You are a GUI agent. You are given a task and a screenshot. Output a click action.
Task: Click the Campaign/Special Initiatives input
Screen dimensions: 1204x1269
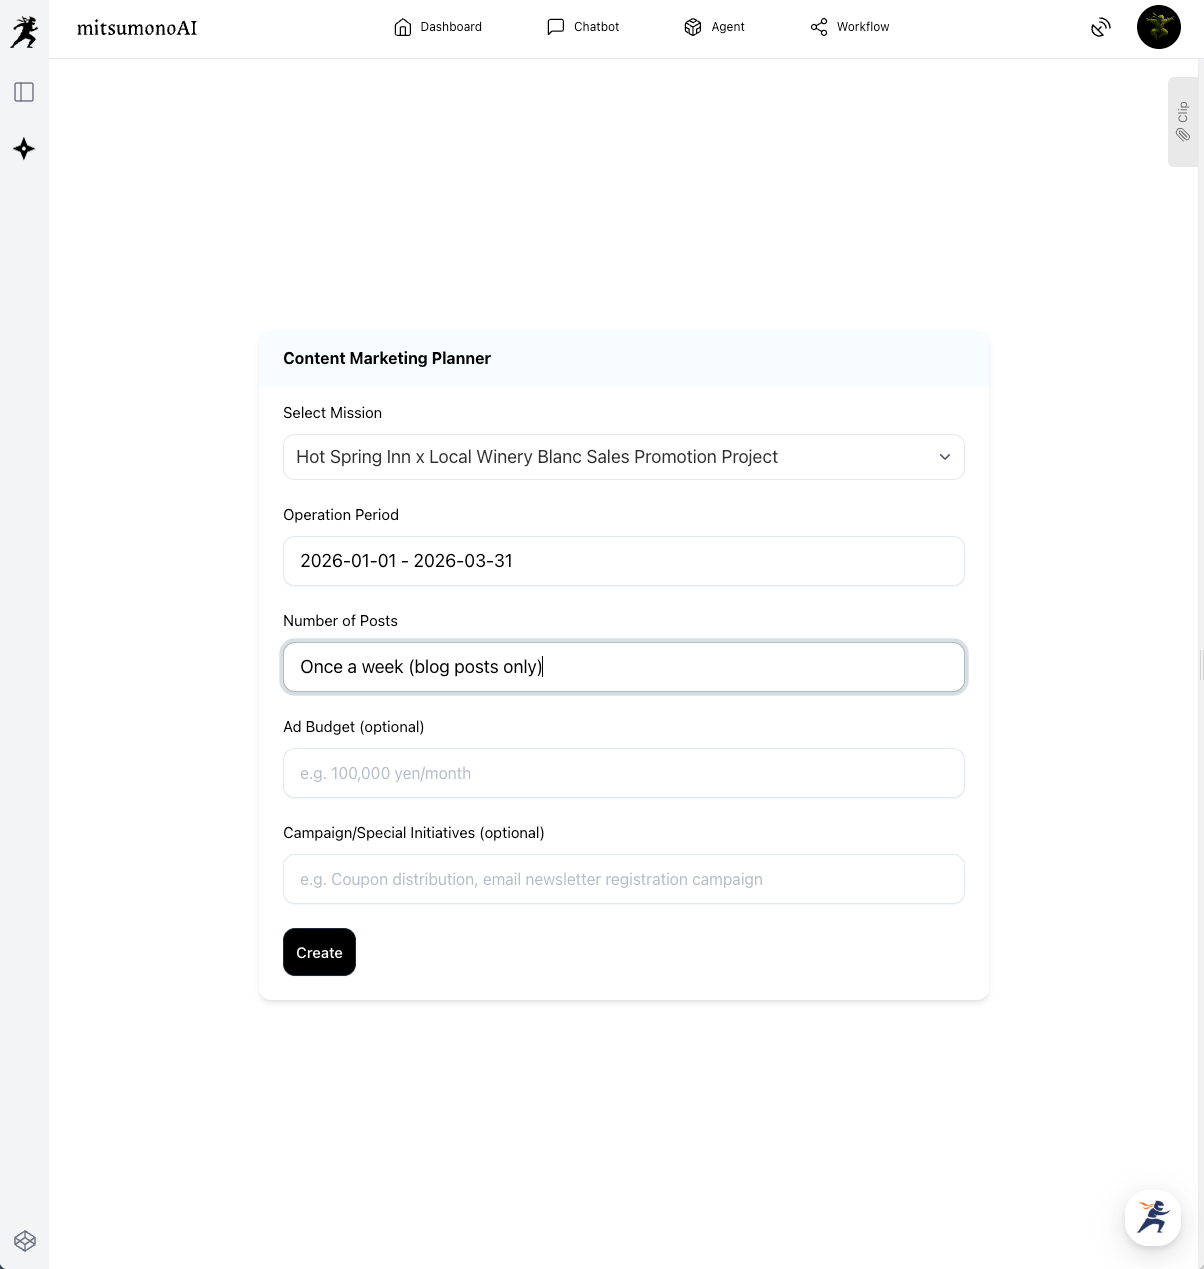[623, 879]
